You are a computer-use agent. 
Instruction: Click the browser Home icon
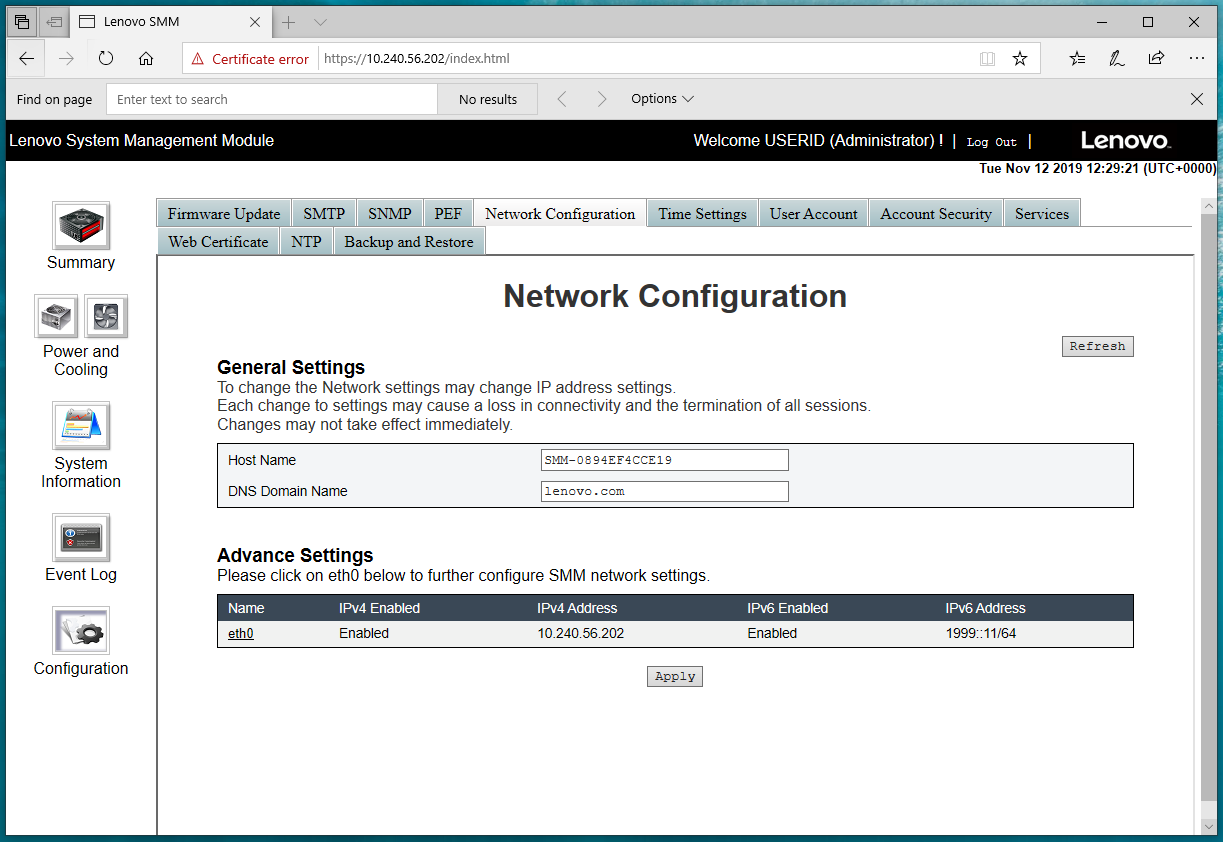pyautogui.click(x=146, y=59)
